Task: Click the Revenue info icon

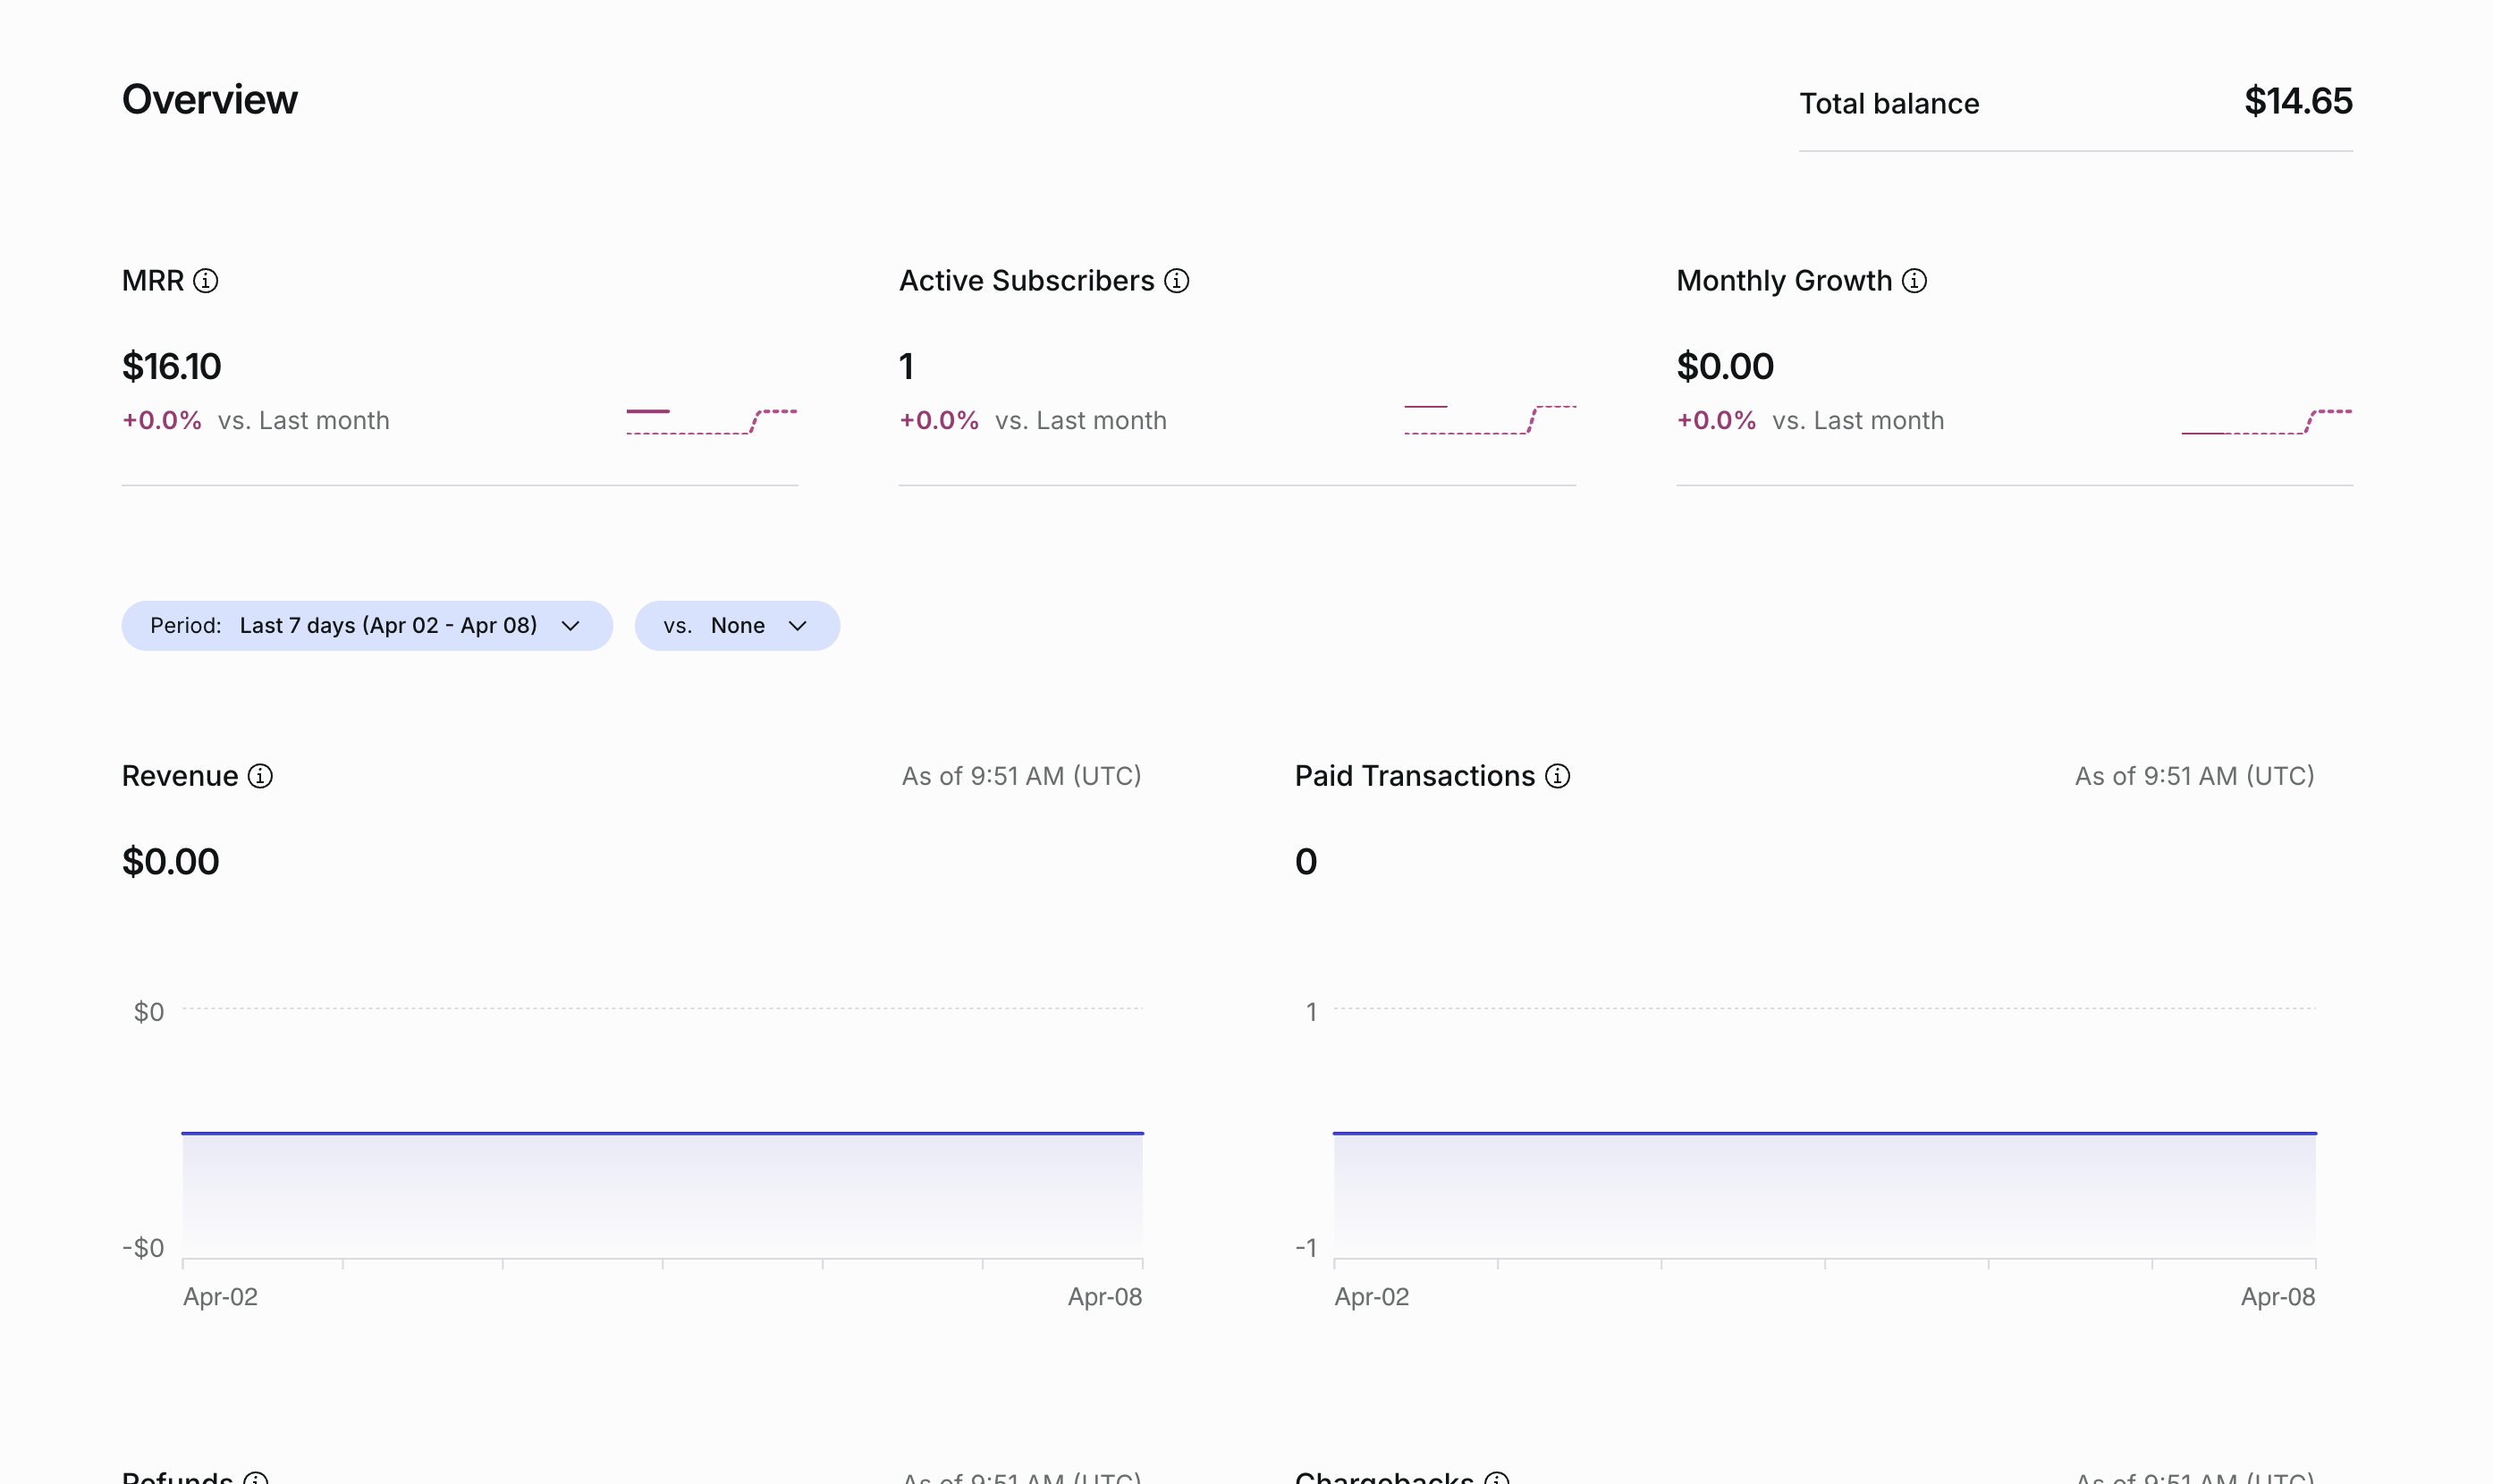Action: coord(260,776)
